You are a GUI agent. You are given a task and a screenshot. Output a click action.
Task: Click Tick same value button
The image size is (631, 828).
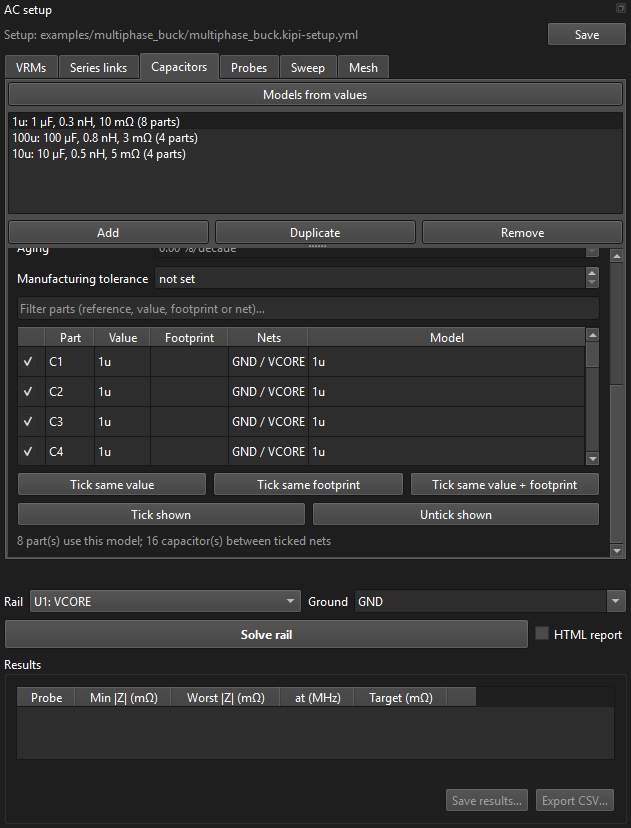point(112,485)
